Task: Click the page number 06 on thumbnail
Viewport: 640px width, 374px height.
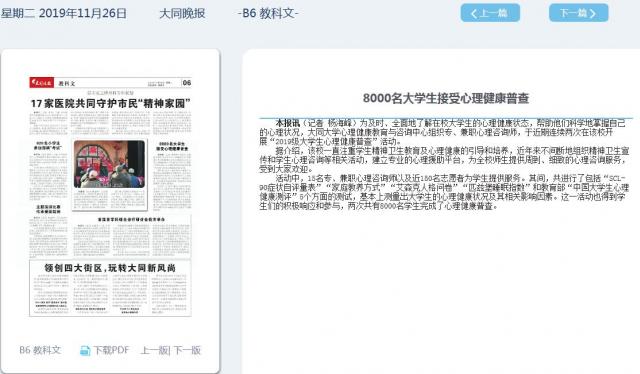Action: [187, 82]
